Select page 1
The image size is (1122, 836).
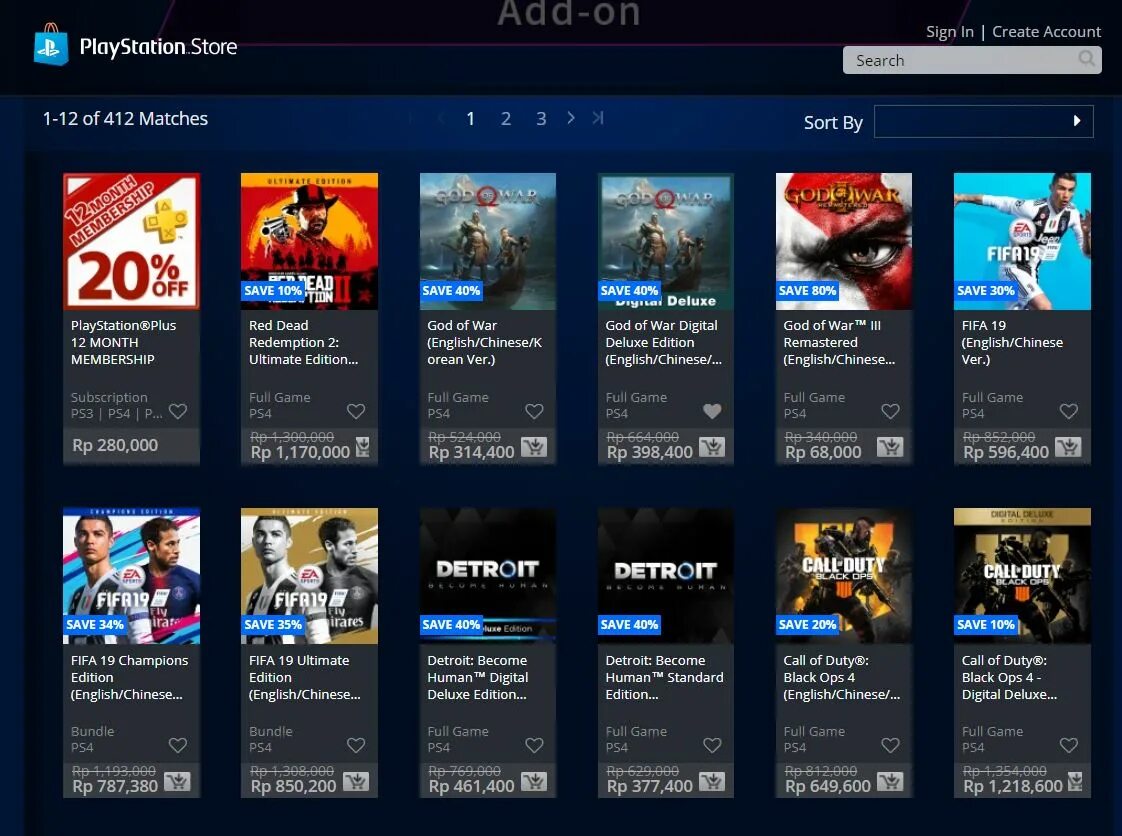click(470, 119)
